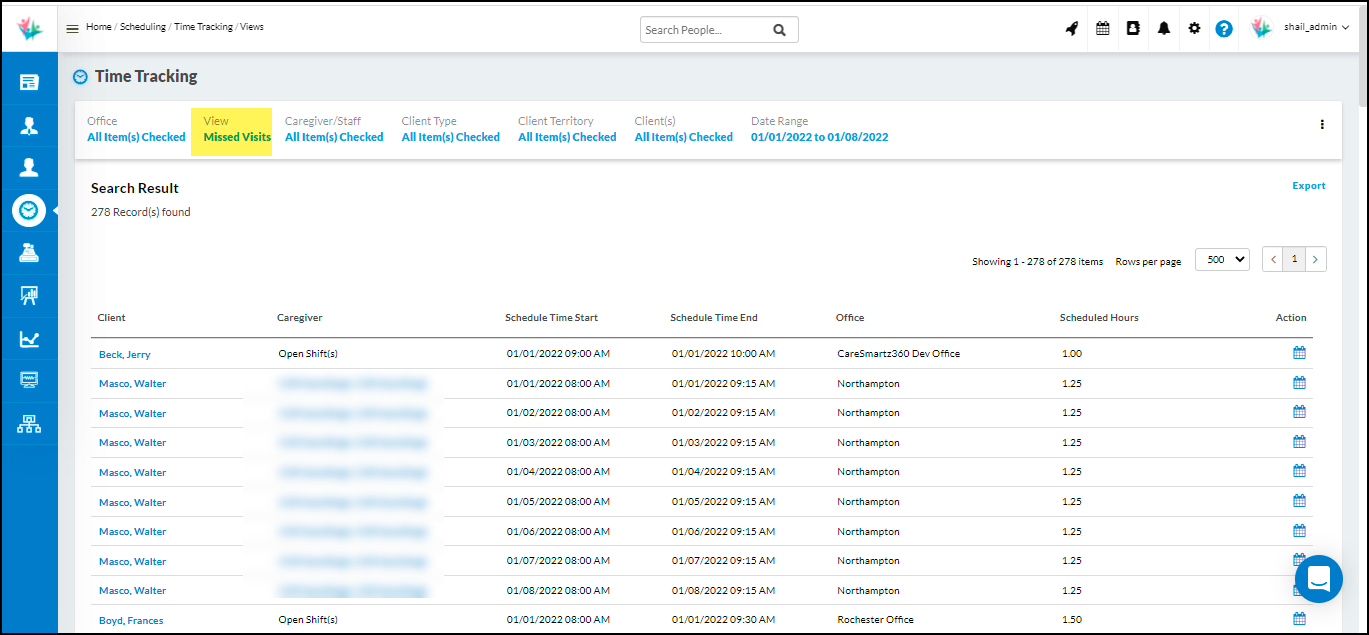
Task: Click the rocket icon in top bar
Action: pos(1072,29)
